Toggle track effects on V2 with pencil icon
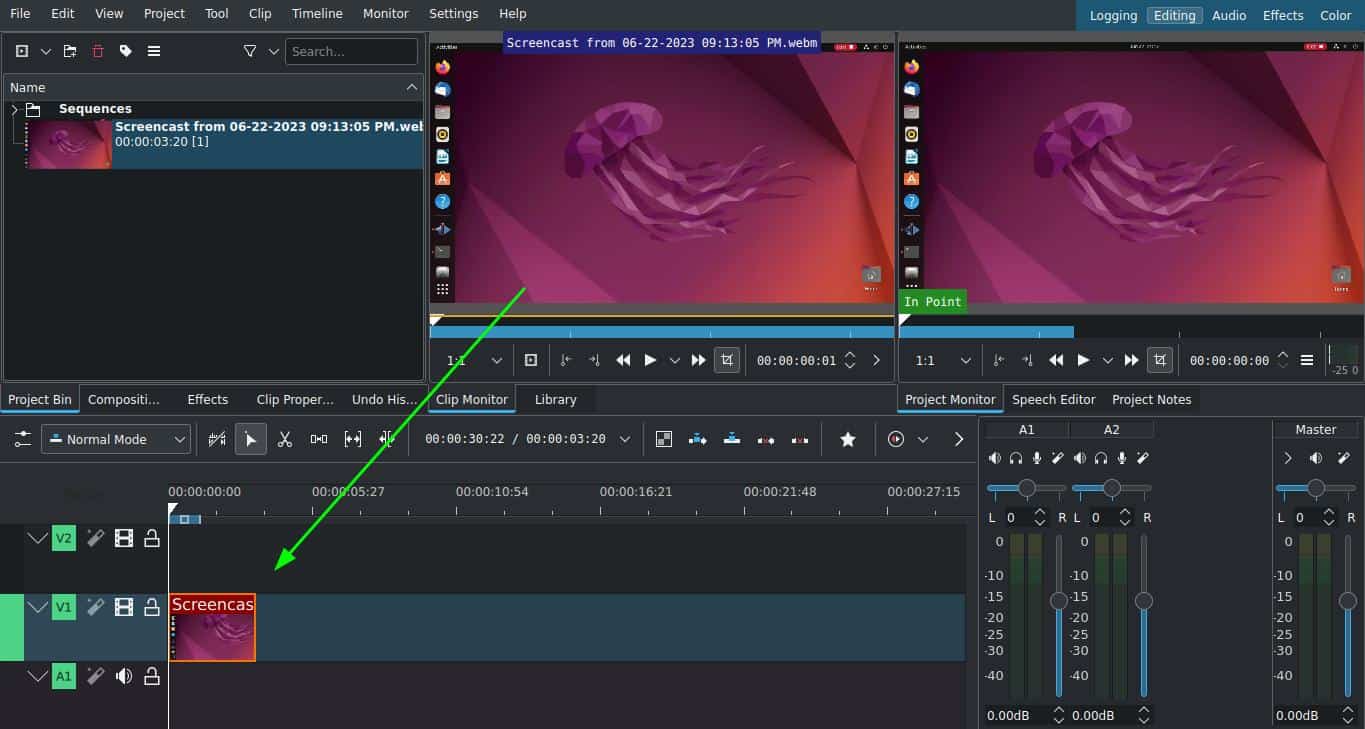1365x729 pixels. [95, 538]
